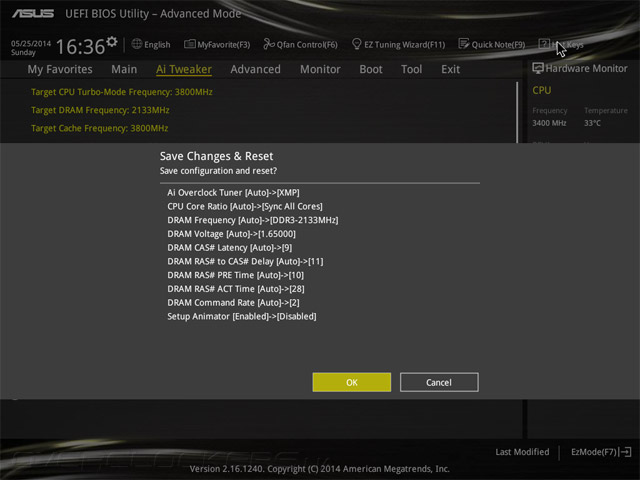Click the Frequency label in Hardware Monitor
This screenshot has width=640, height=480.
click(549, 111)
